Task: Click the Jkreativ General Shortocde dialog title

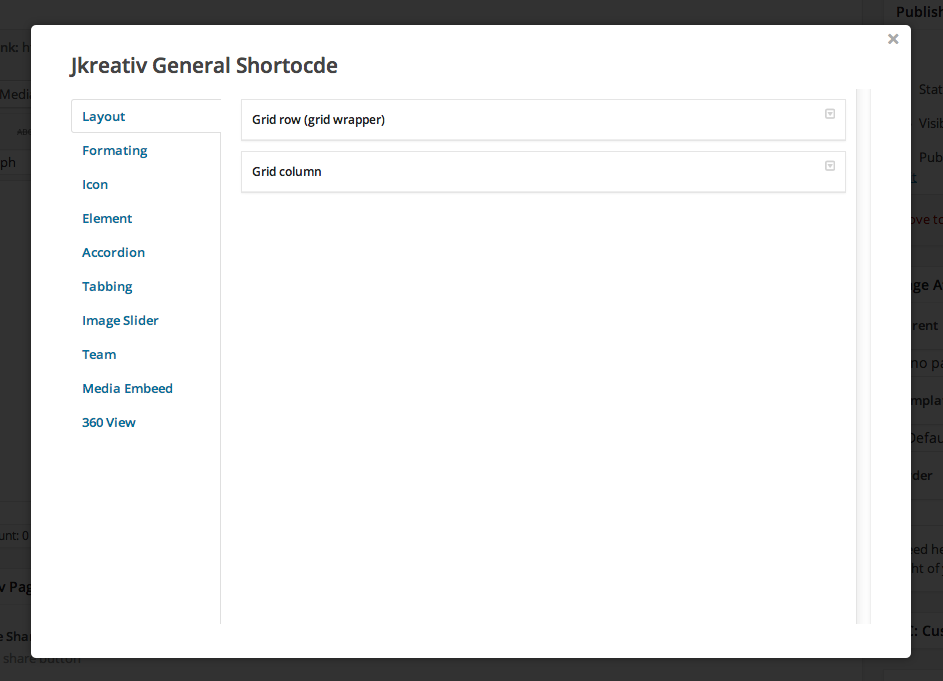Action: (203, 65)
